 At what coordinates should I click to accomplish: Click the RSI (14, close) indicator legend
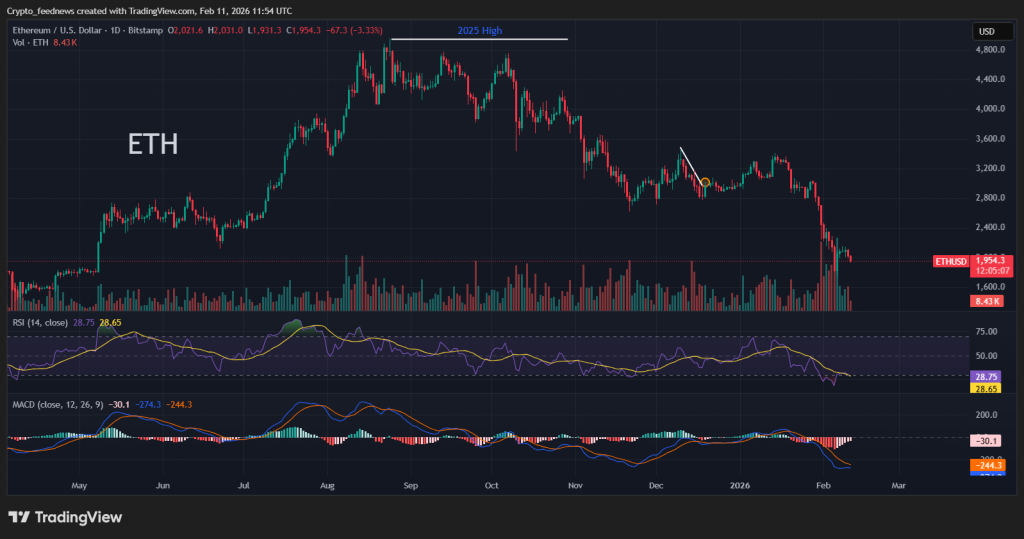tap(40, 323)
